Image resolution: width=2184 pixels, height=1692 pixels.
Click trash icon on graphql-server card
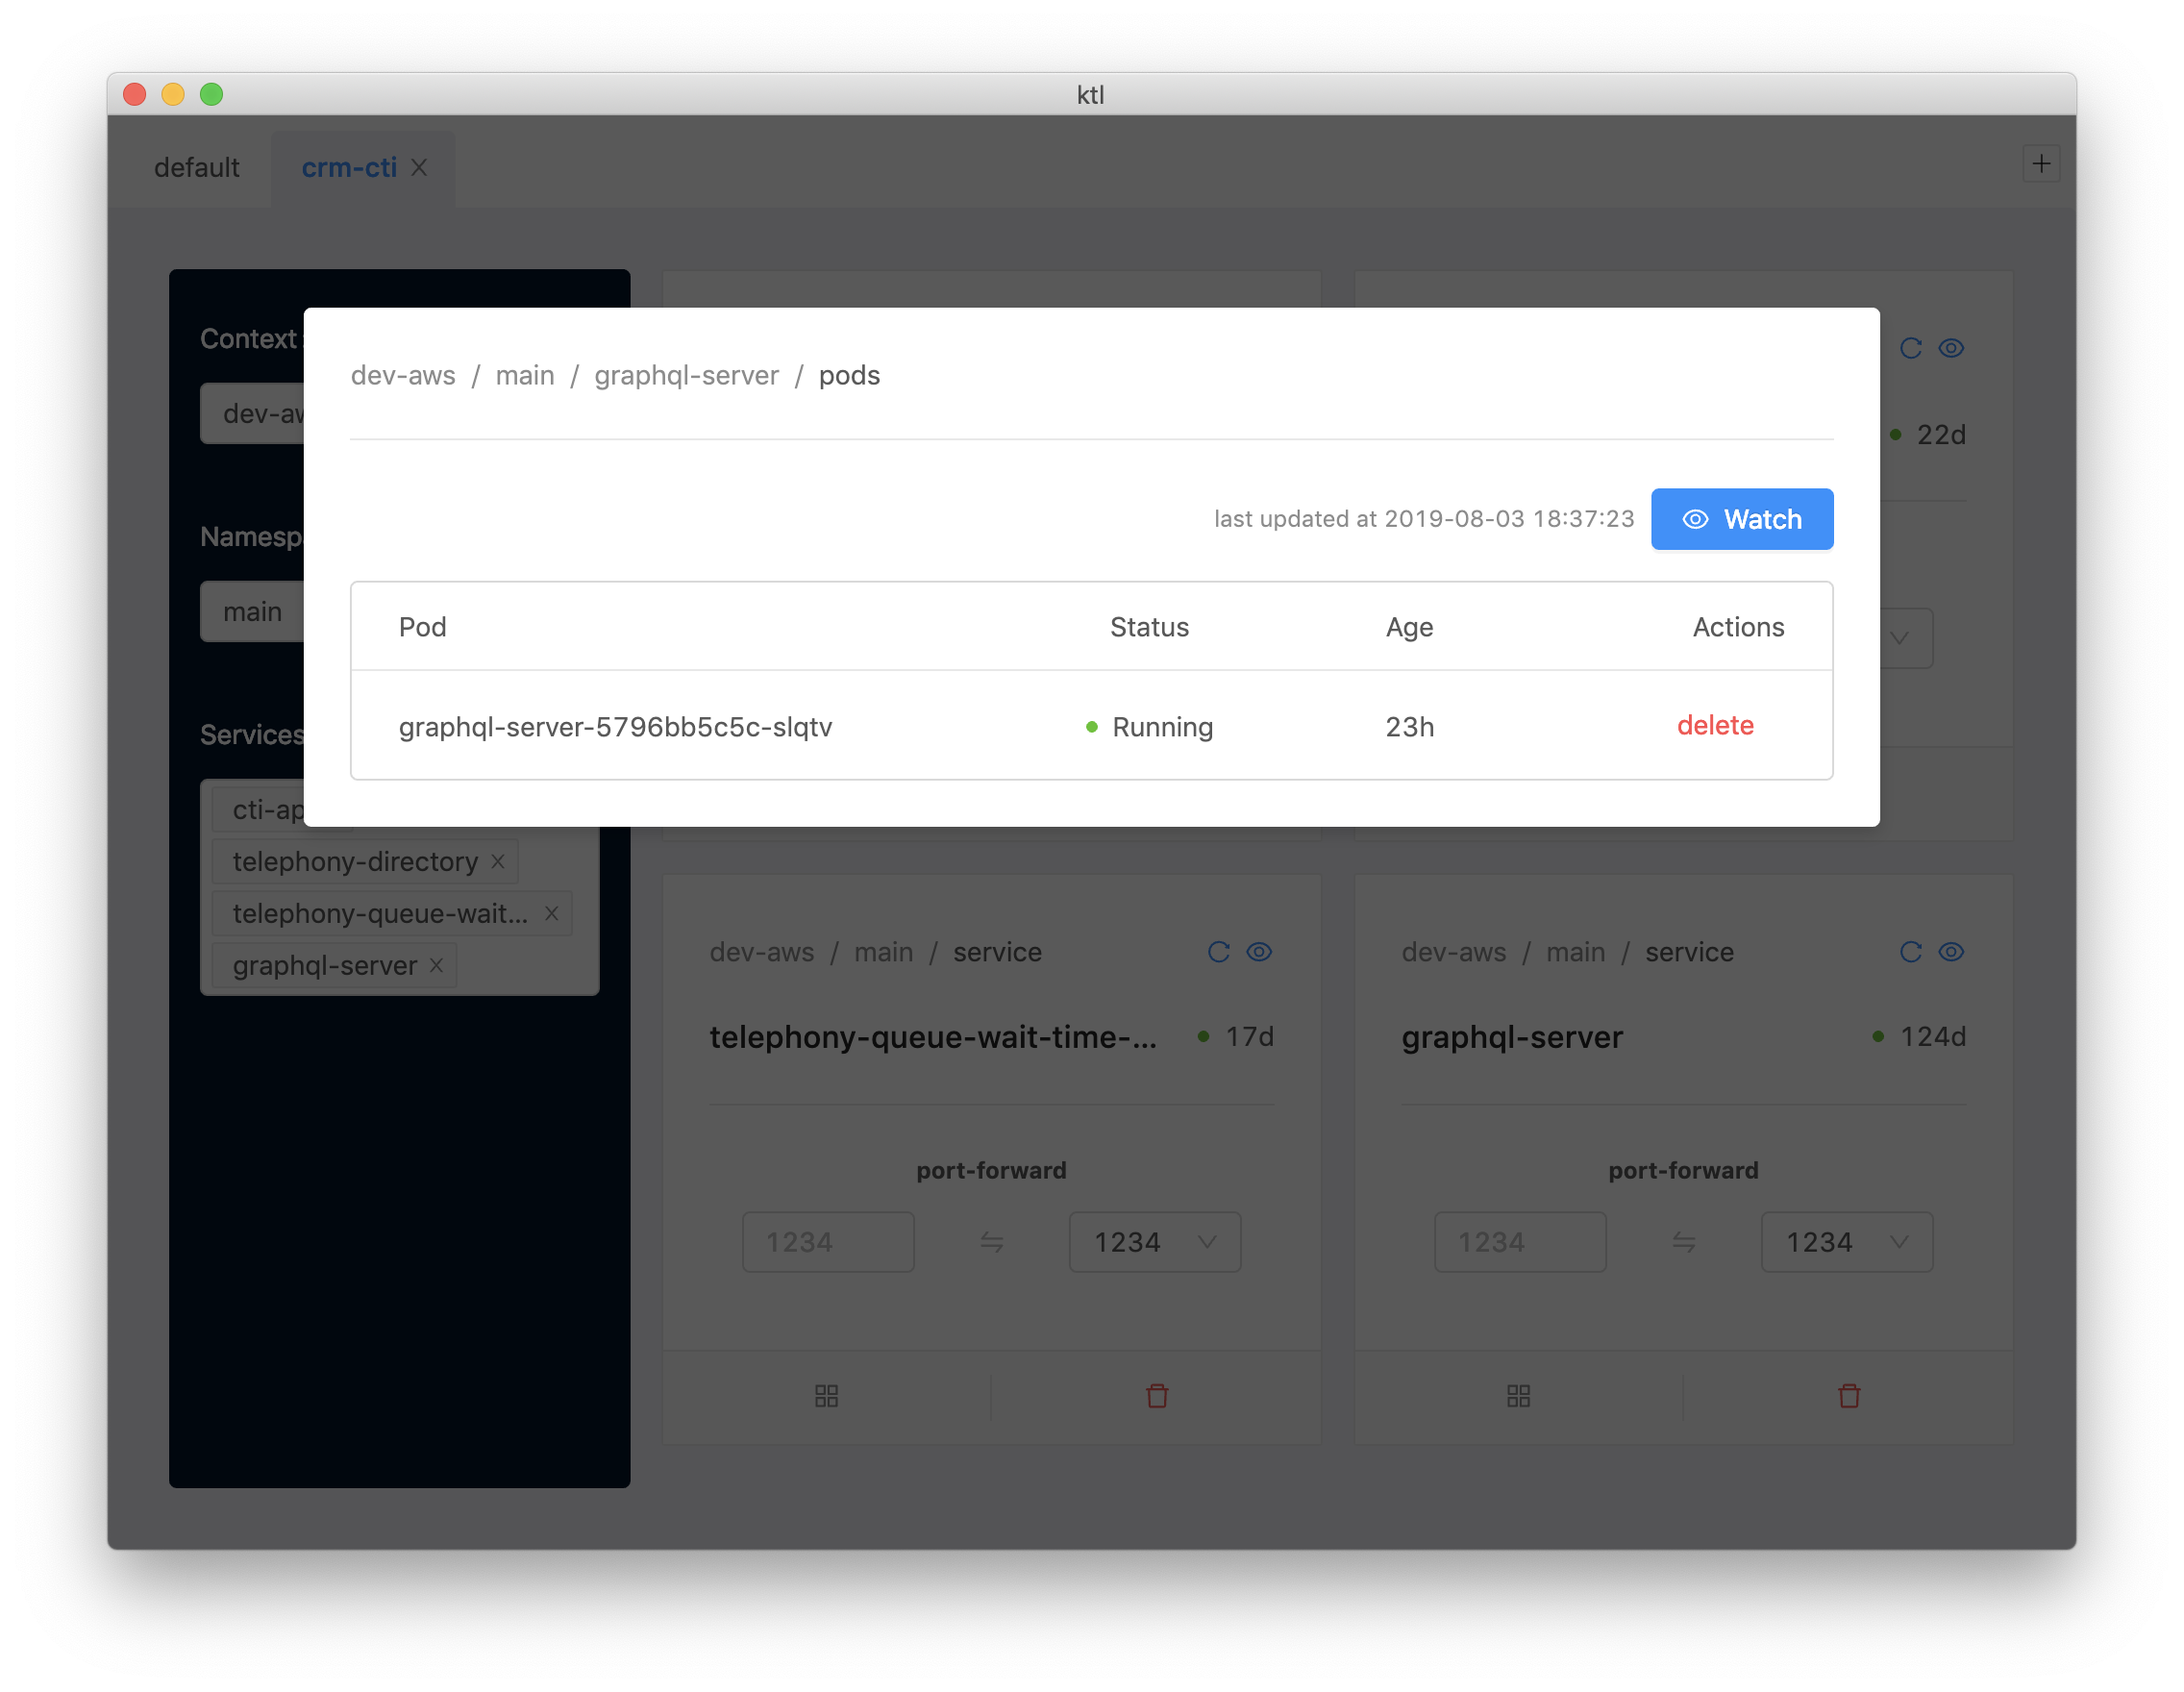point(1849,1396)
